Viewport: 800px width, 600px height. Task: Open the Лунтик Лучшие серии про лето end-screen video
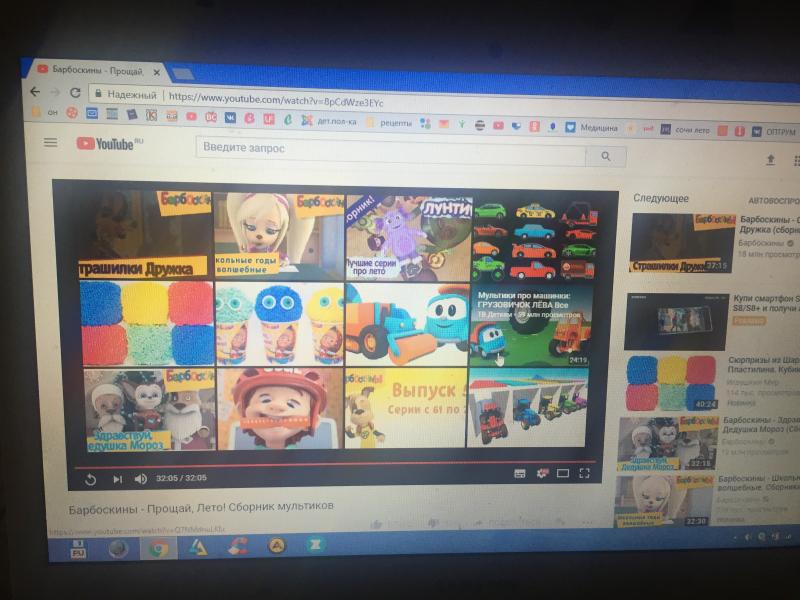[x=409, y=238]
